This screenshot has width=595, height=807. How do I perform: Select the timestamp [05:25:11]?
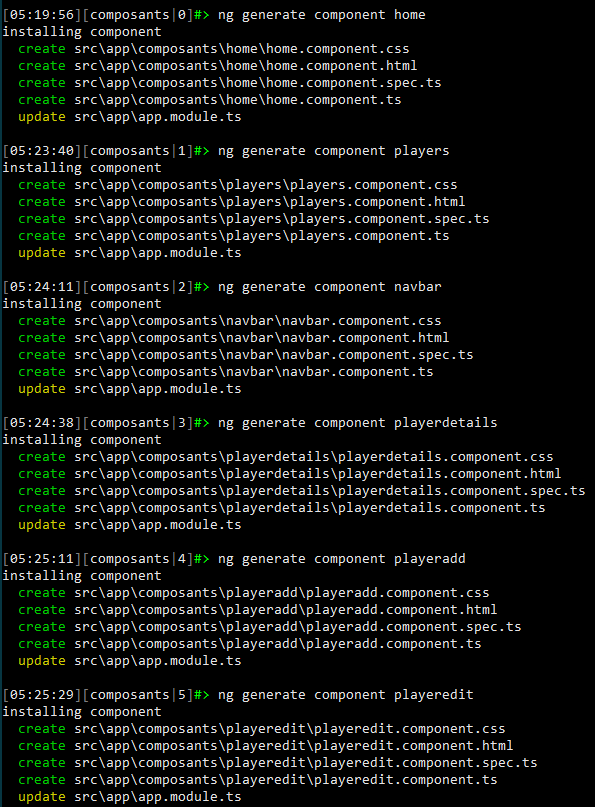(x=42, y=558)
